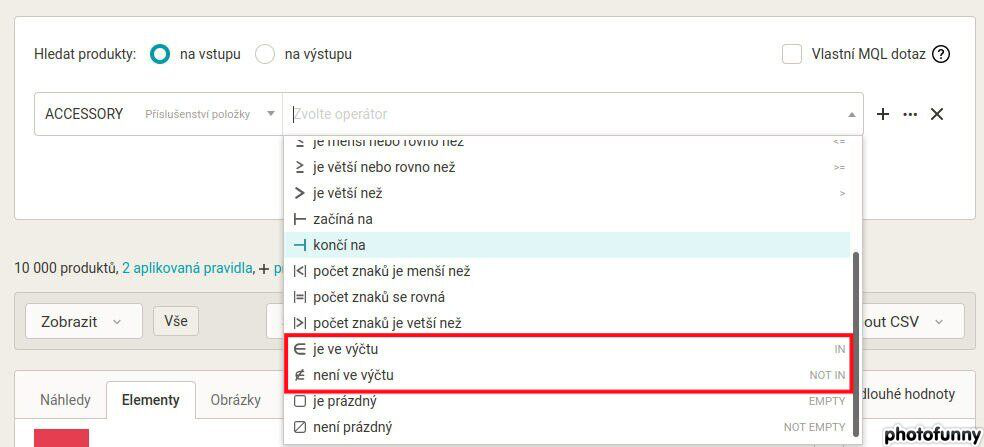
Task: Open the MQL help question mark icon
Action: 940,55
